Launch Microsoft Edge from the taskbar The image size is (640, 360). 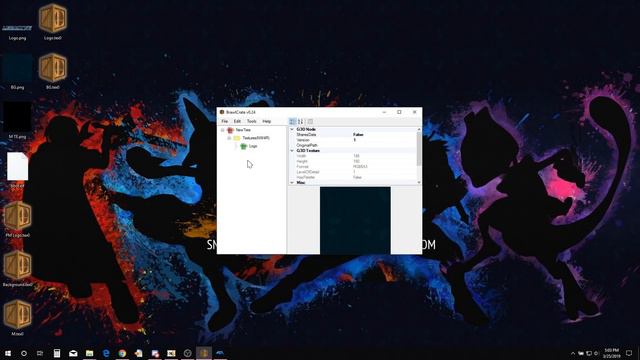pyautogui.click(x=106, y=353)
